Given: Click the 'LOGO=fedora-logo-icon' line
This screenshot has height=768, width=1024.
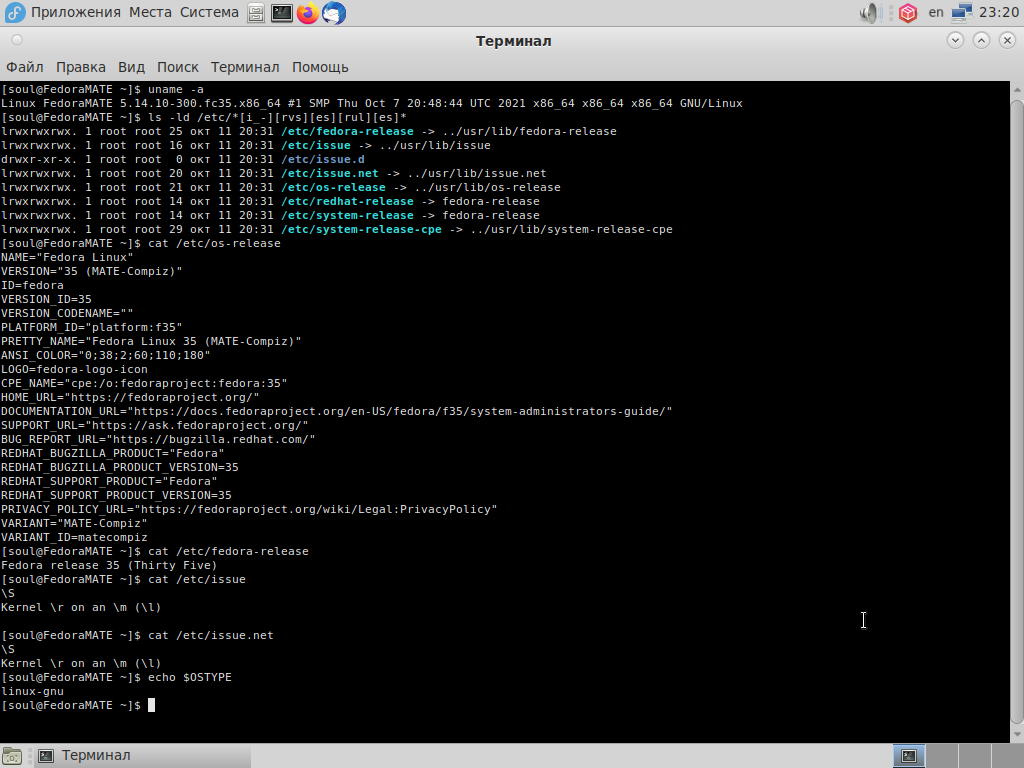Looking at the screenshot, I should (x=74, y=369).
